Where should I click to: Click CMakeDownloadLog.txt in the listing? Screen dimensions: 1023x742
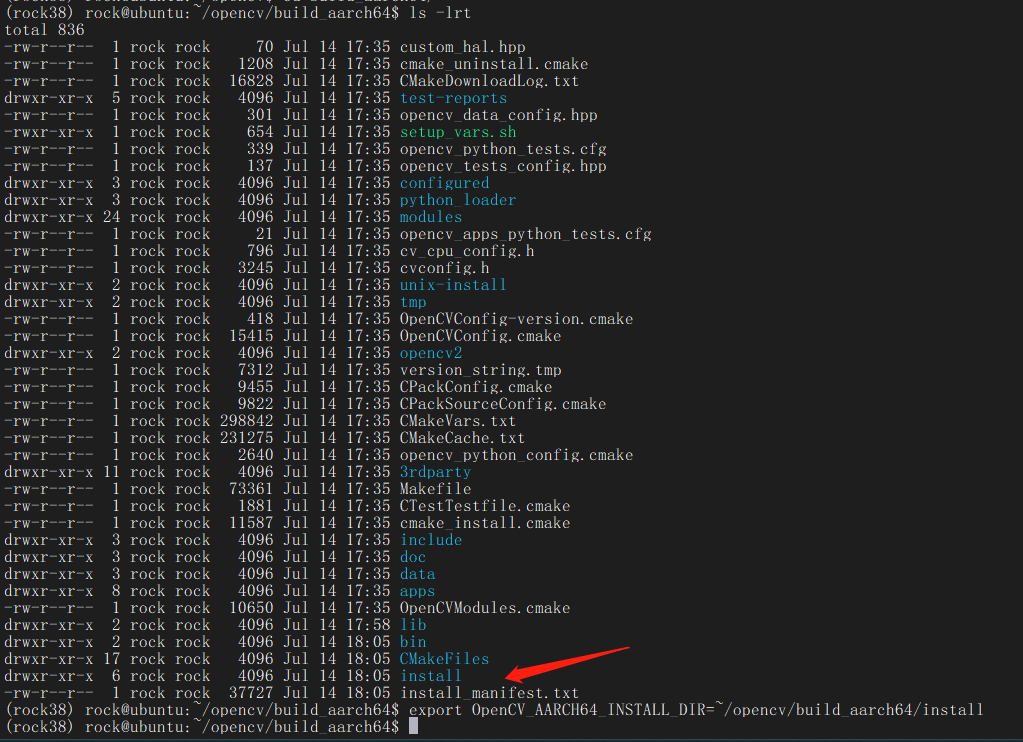click(489, 81)
